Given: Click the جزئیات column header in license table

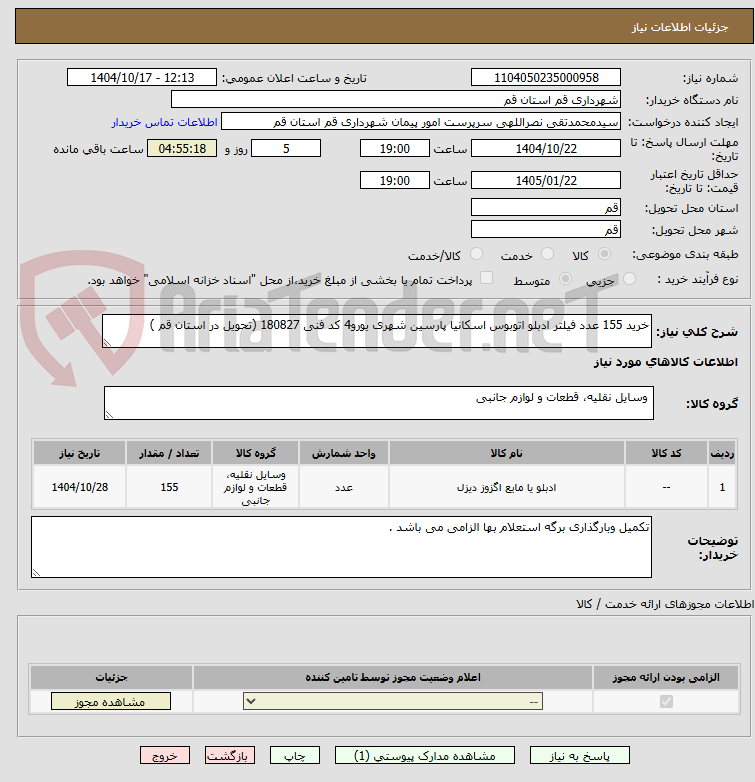Looking at the screenshot, I should (x=112, y=677).
